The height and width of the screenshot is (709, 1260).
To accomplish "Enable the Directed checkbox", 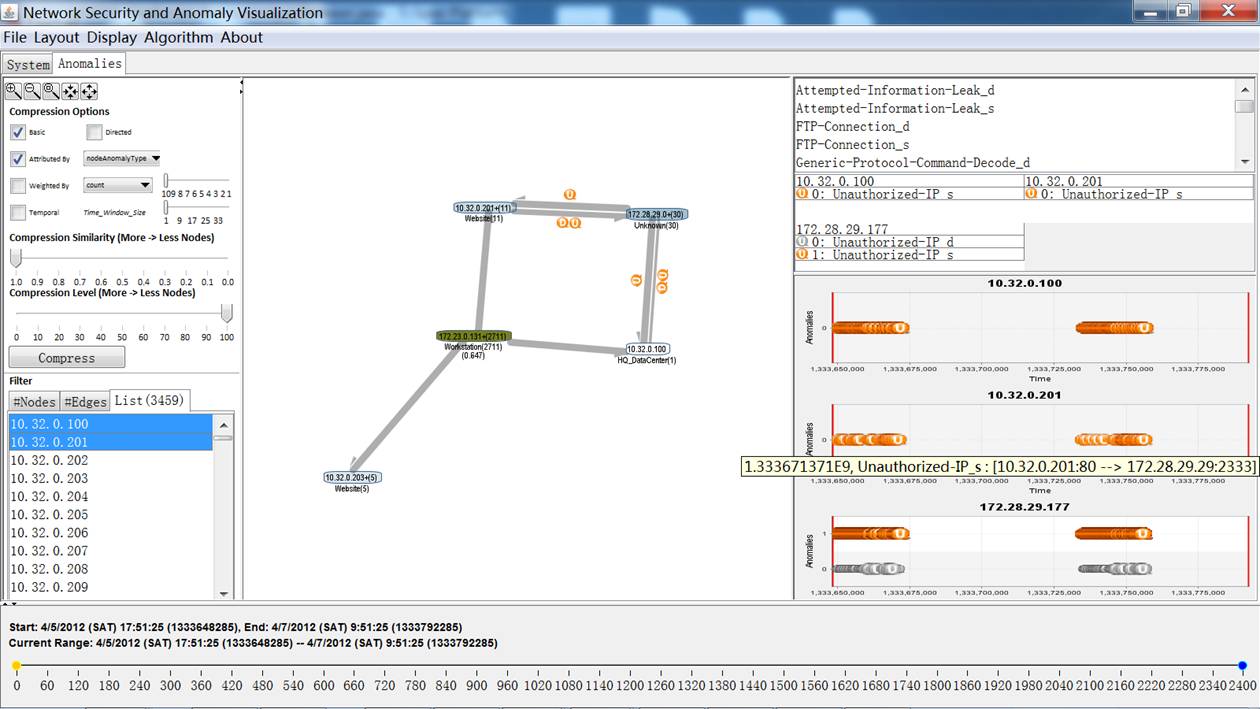I will [94, 132].
